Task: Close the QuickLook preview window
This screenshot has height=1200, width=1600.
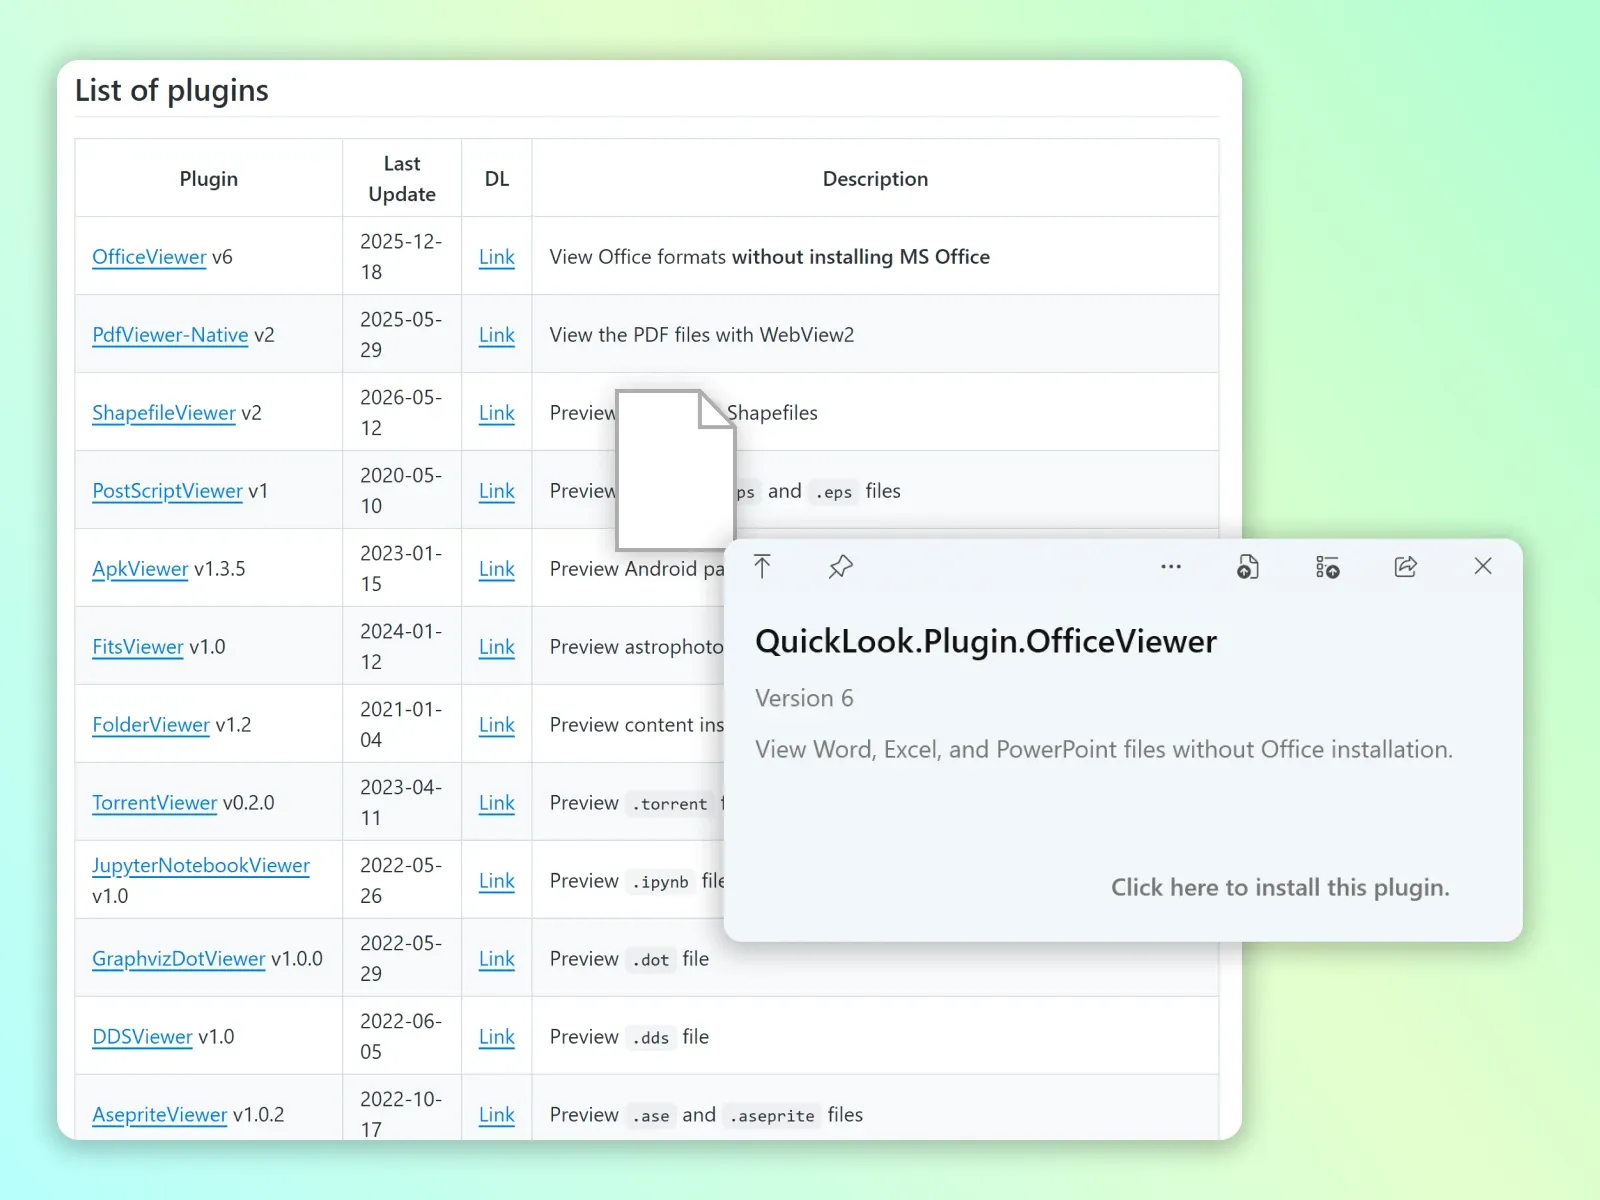Action: tap(1483, 566)
